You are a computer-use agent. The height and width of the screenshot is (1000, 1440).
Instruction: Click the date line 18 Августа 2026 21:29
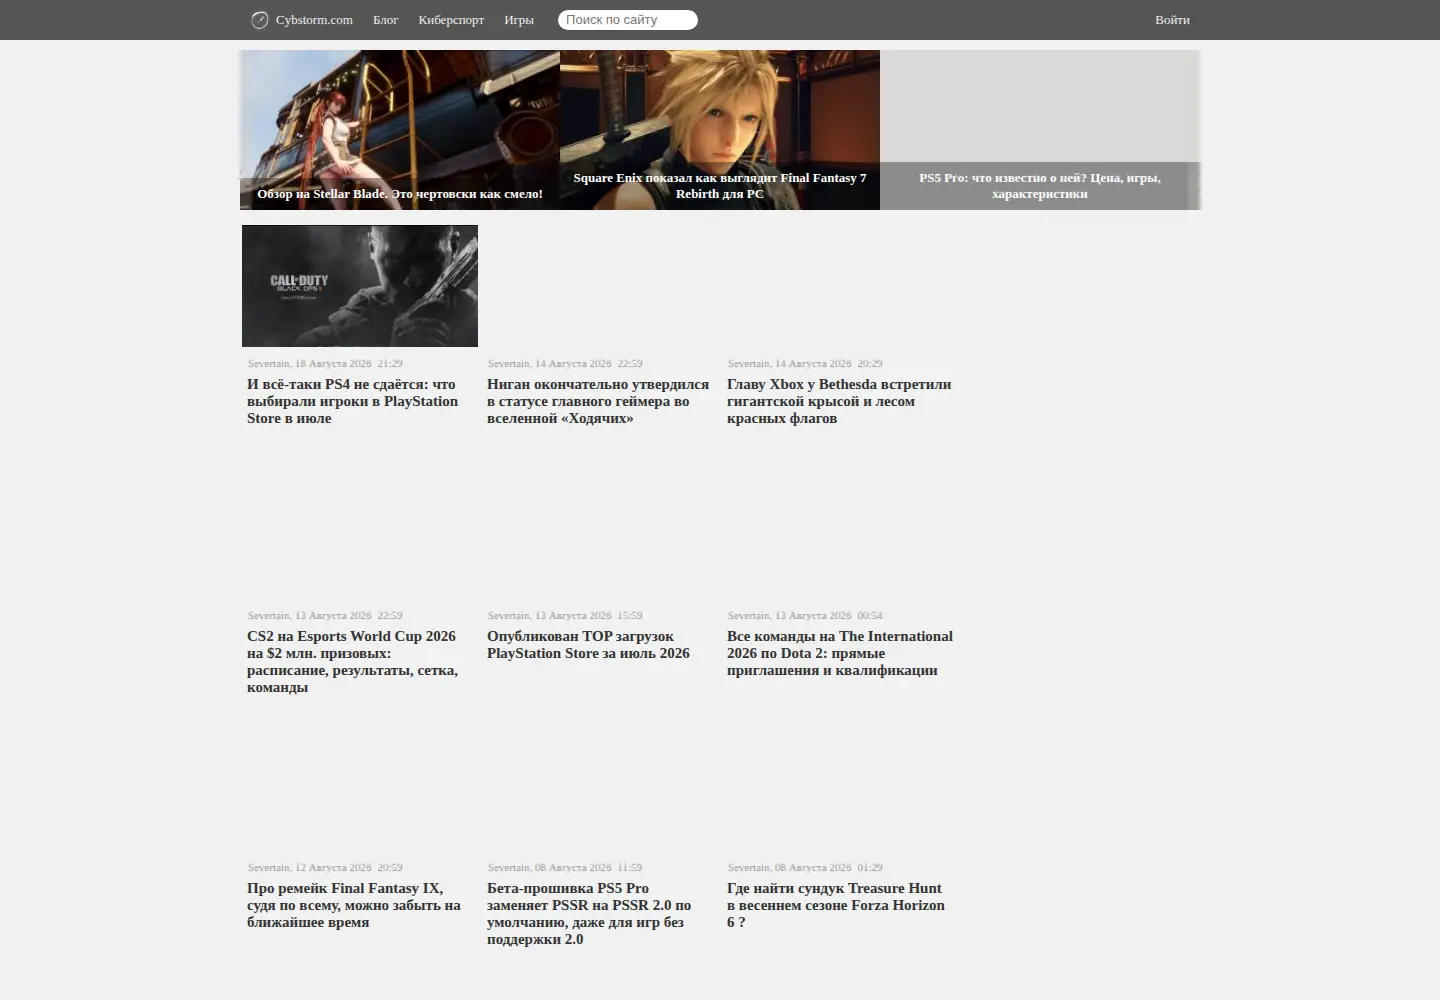point(325,364)
